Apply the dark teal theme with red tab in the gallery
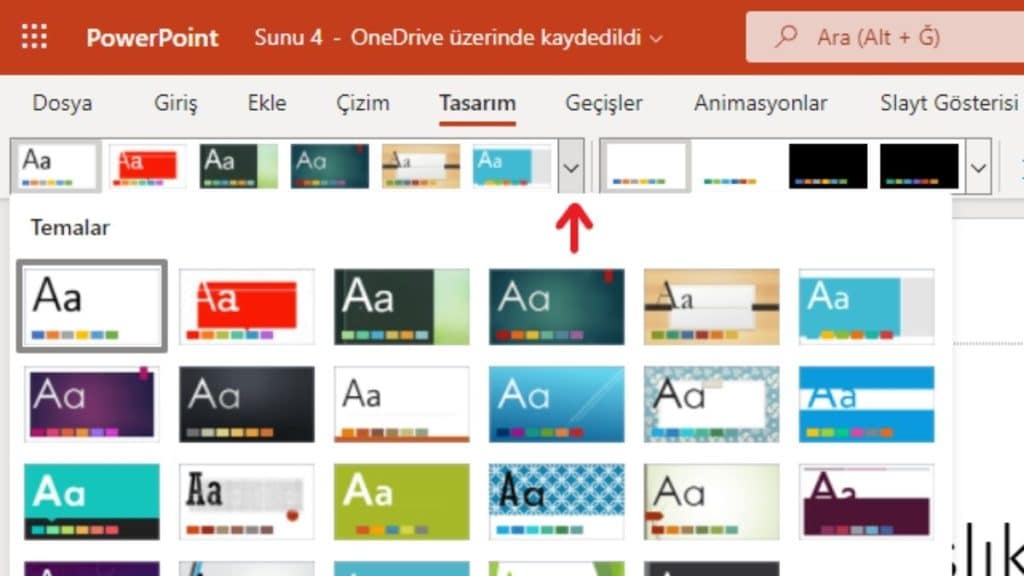Screen dimensions: 1024x576 coord(556,307)
